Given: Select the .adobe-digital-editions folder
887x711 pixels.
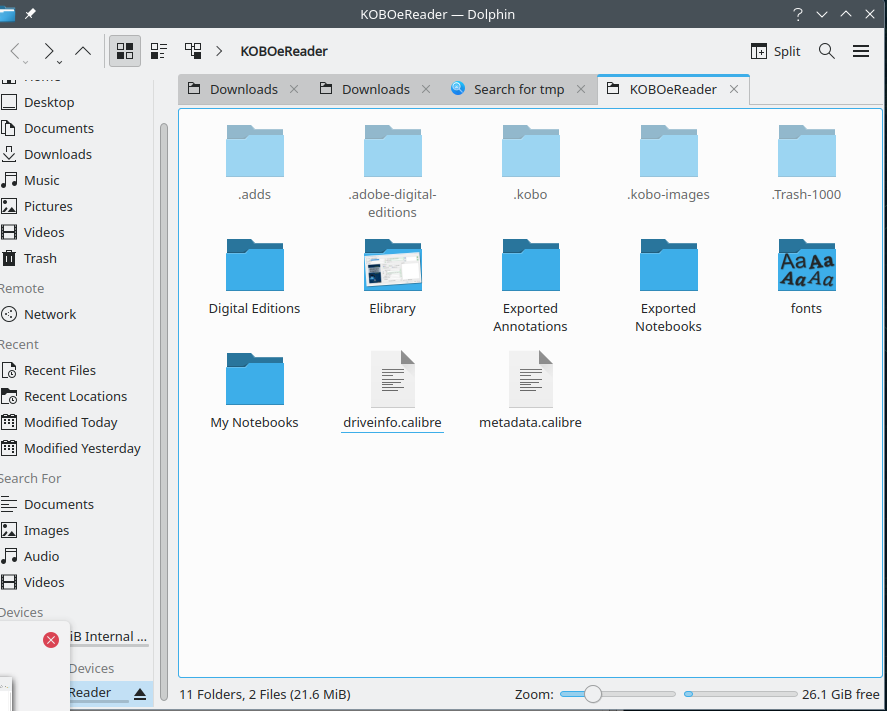Looking at the screenshot, I should click(393, 172).
